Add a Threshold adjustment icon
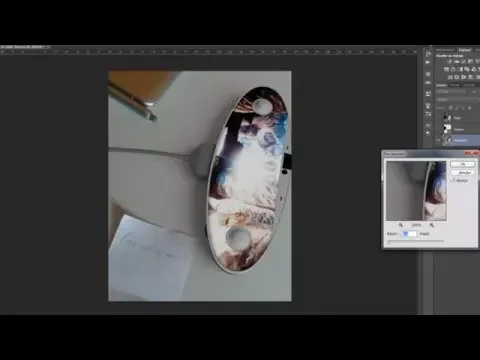The image size is (480, 360). (x=463, y=77)
